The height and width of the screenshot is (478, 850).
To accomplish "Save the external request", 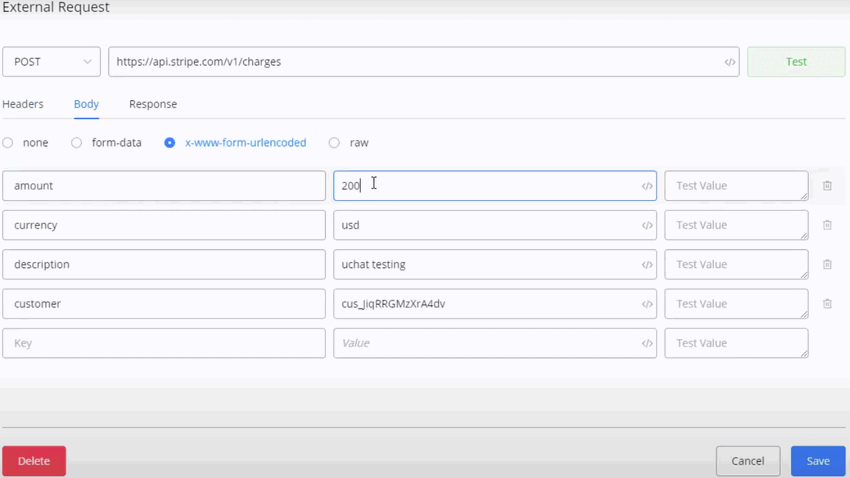I will [x=817, y=461].
